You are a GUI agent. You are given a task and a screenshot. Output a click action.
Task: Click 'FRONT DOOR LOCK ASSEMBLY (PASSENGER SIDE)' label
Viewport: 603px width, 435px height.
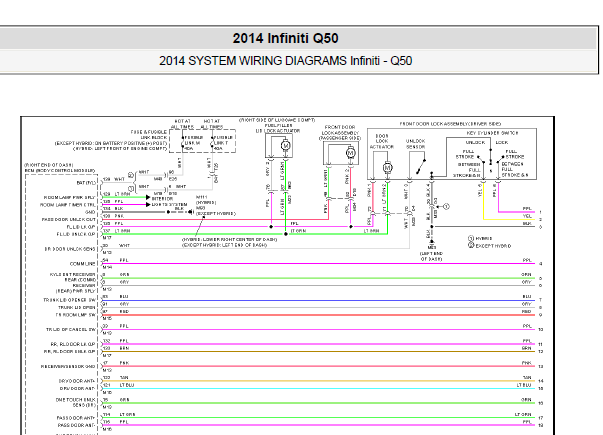click(340, 132)
